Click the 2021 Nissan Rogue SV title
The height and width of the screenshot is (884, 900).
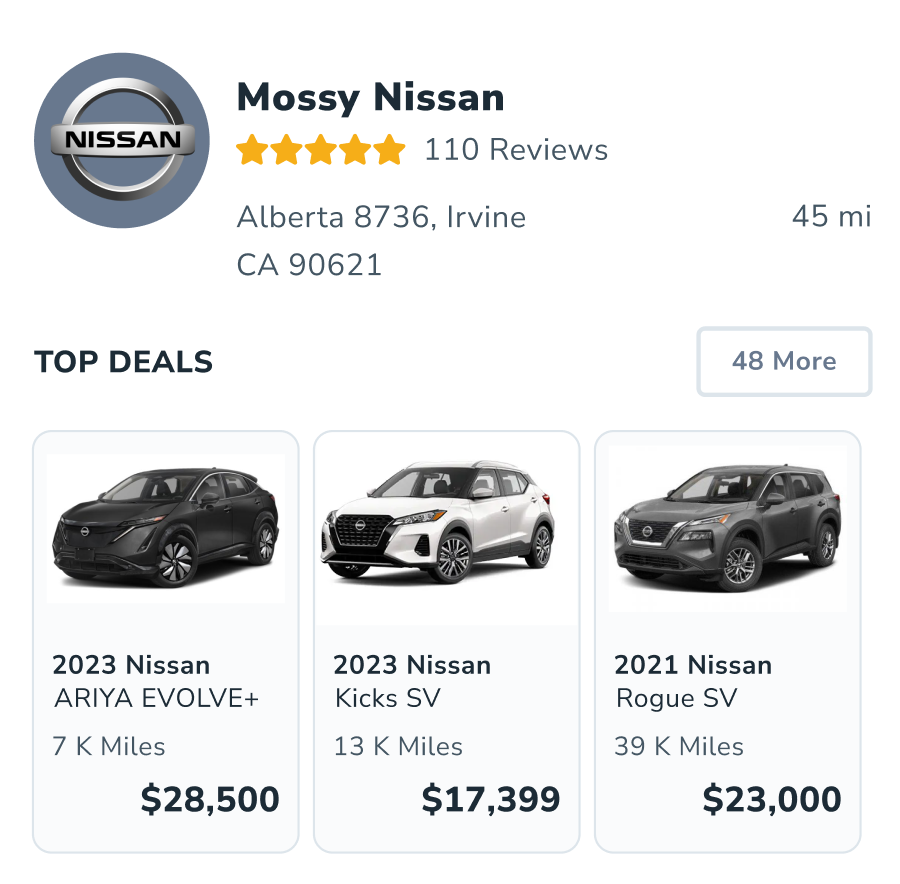click(693, 681)
